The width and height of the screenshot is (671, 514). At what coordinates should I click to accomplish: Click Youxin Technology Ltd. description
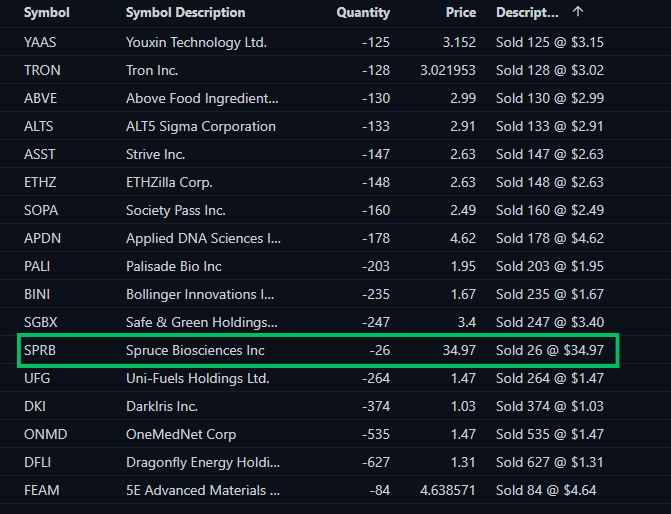pos(196,42)
